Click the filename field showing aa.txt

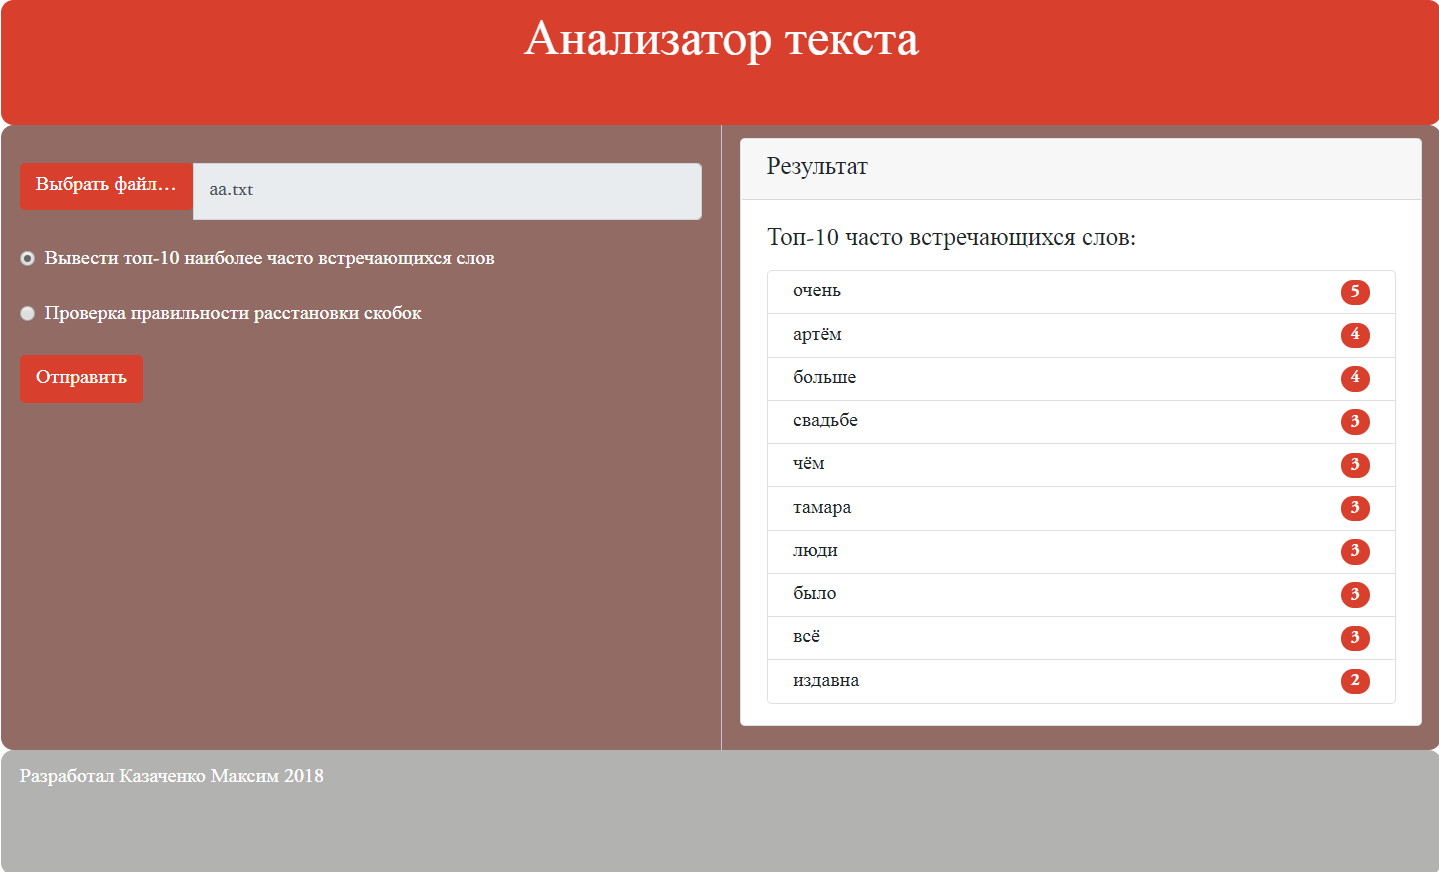pos(447,190)
